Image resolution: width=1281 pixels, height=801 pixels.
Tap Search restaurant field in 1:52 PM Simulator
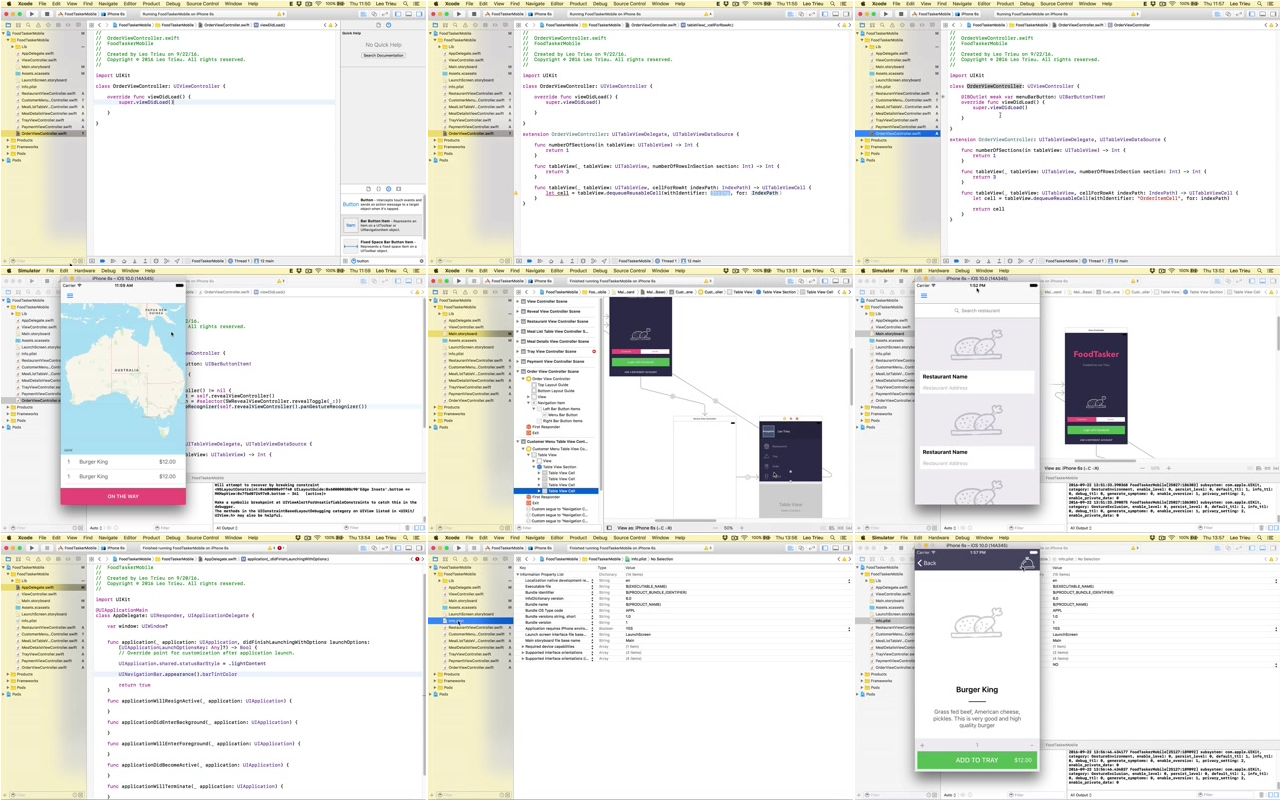tap(977, 311)
